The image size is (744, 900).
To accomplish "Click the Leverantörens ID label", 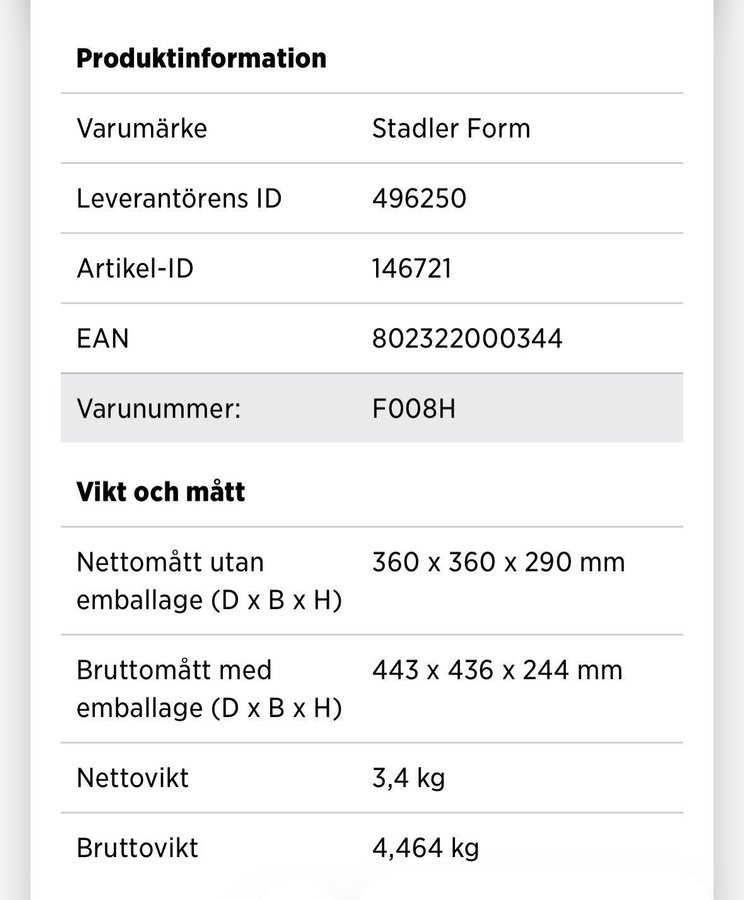I will tap(179, 198).
